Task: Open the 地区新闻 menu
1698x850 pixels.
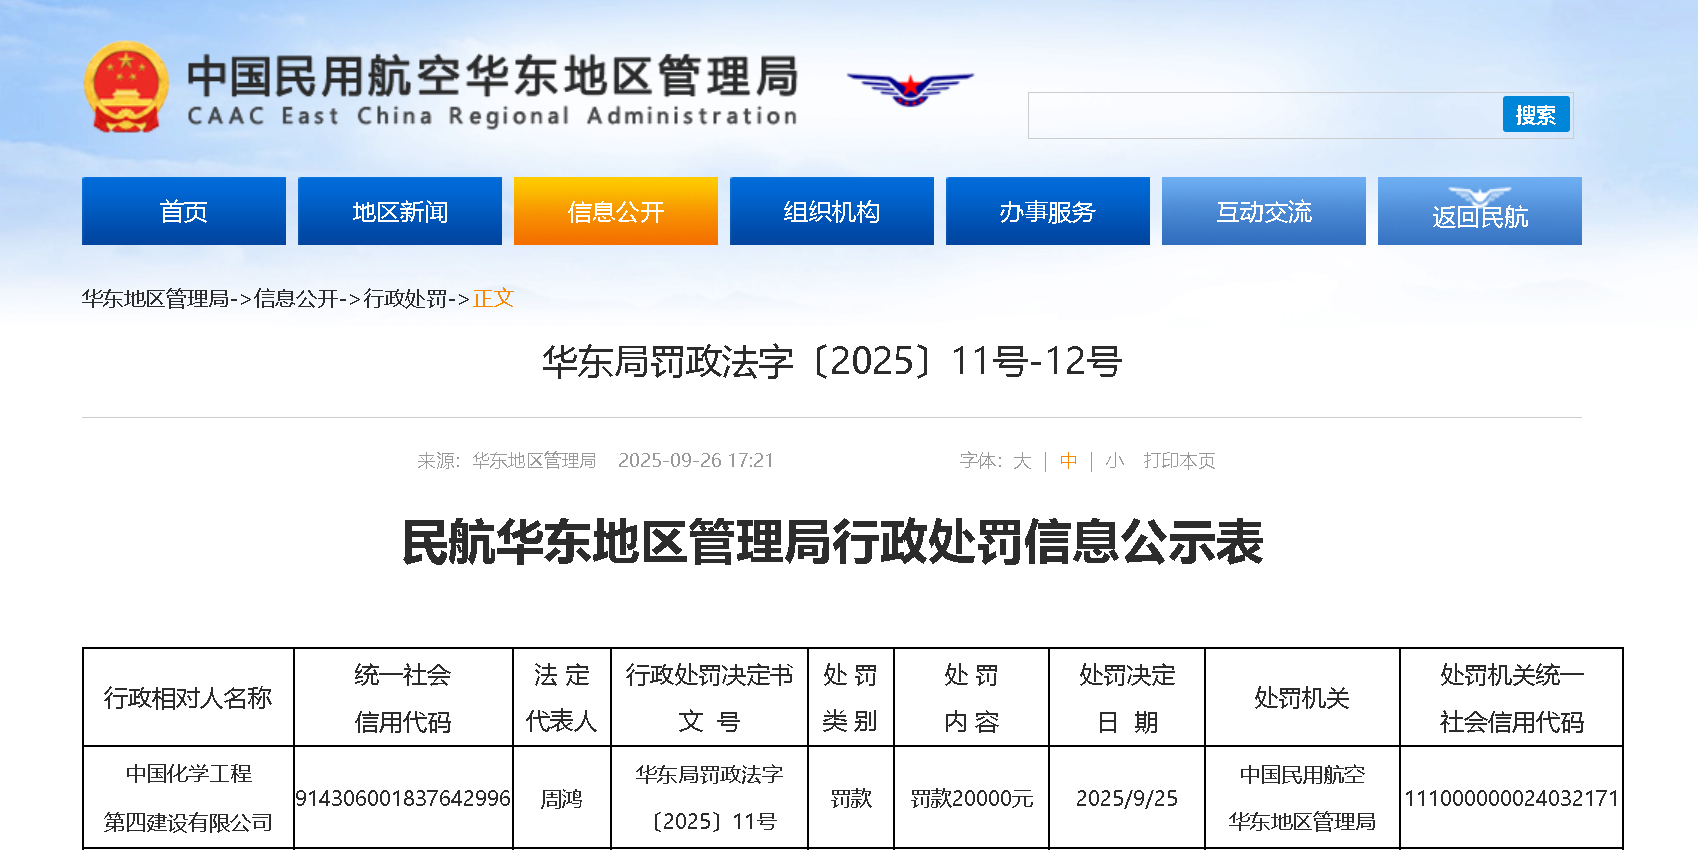Action: pos(400,211)
